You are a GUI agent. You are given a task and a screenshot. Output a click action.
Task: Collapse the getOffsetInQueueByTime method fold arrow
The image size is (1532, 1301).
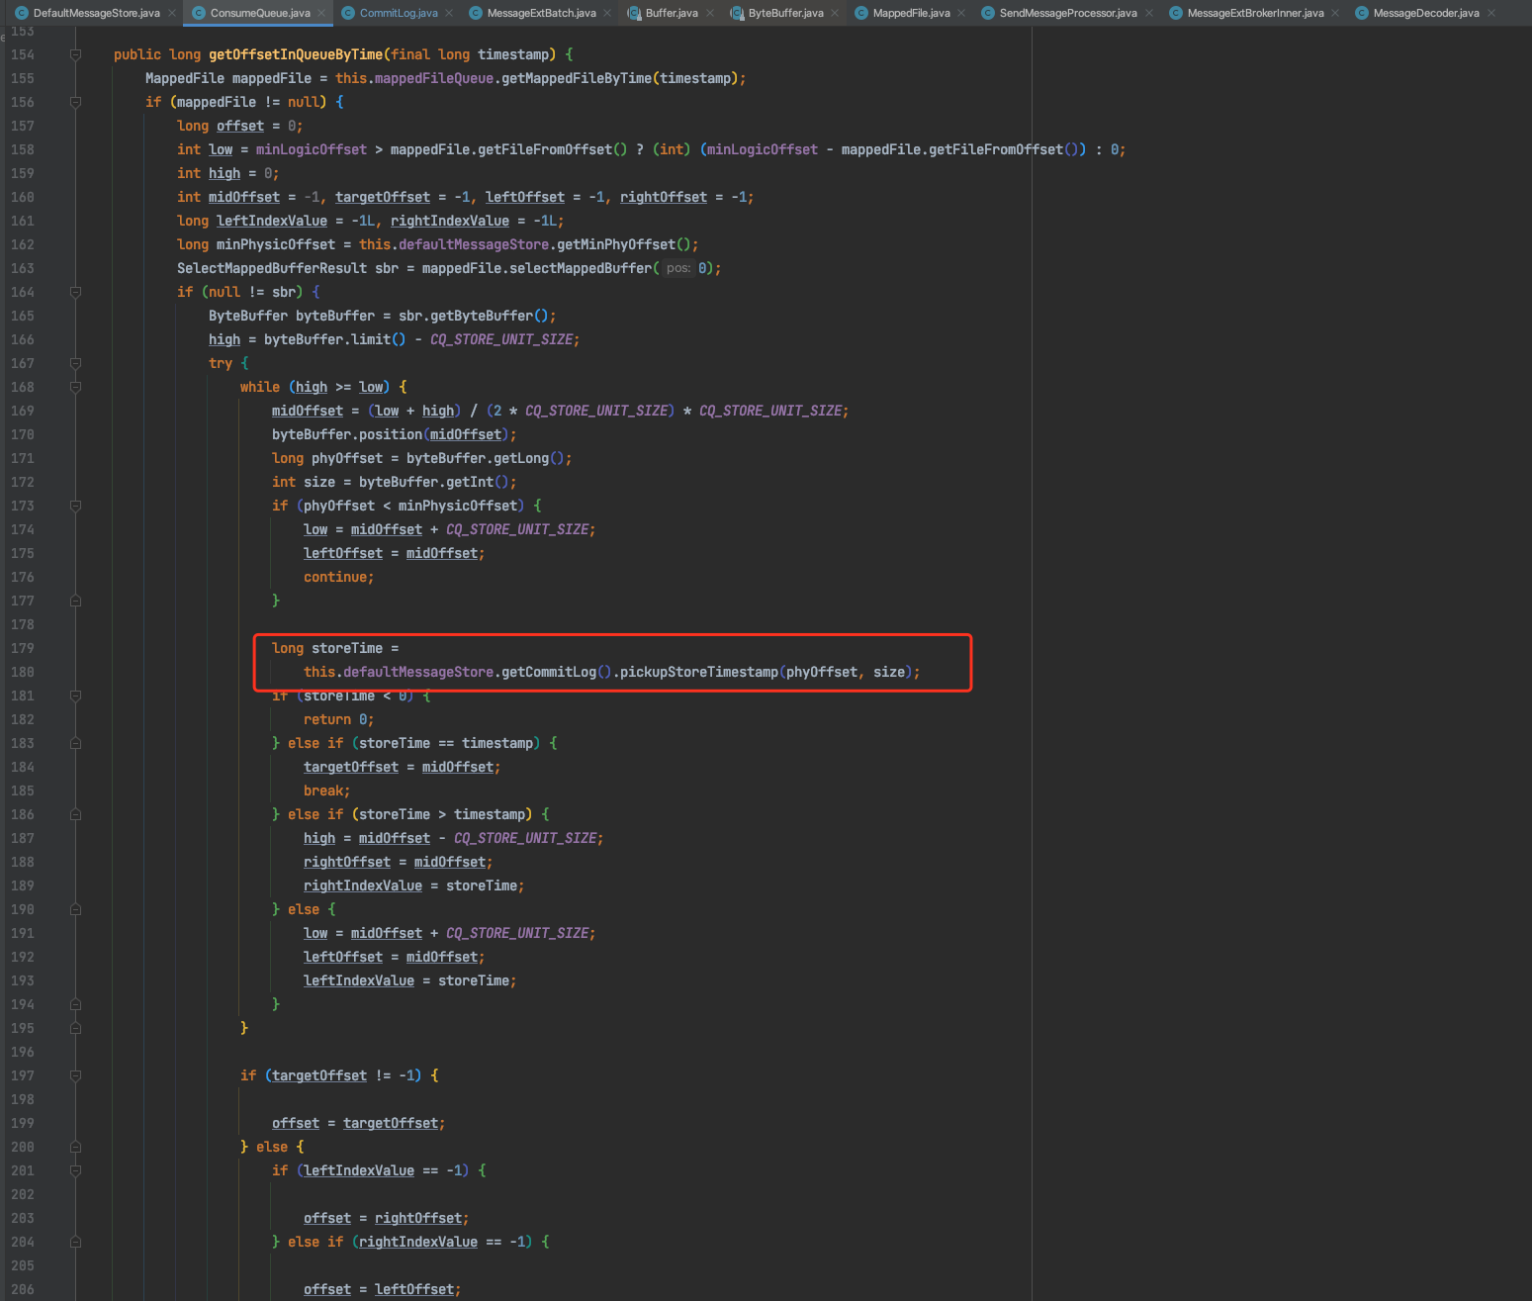(75, 55)
